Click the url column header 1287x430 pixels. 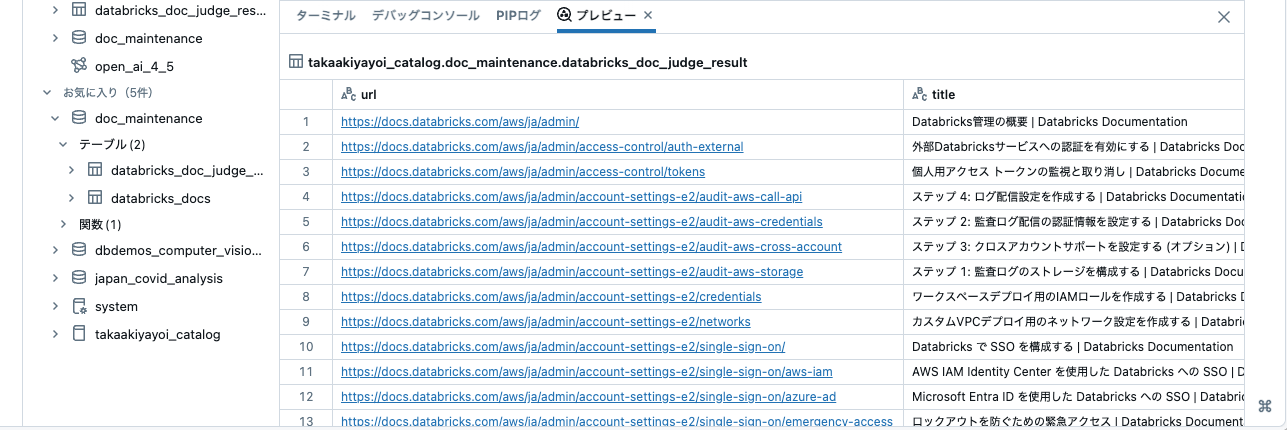tap(618, 94)
